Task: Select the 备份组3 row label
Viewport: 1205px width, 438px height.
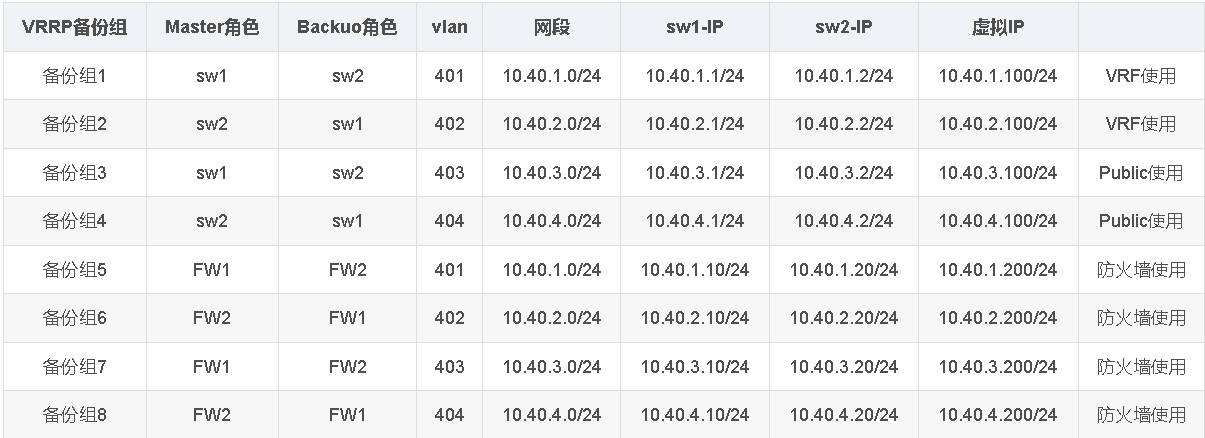Action: tap(75, 173)
